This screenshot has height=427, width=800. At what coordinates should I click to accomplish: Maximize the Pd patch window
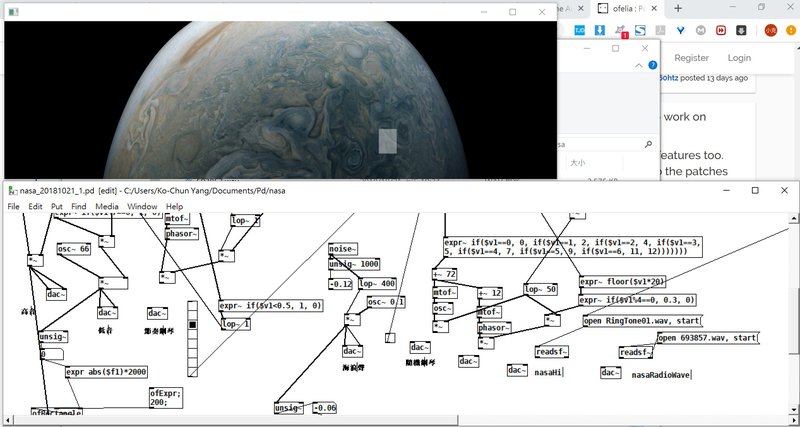click(x=755, y=190)
